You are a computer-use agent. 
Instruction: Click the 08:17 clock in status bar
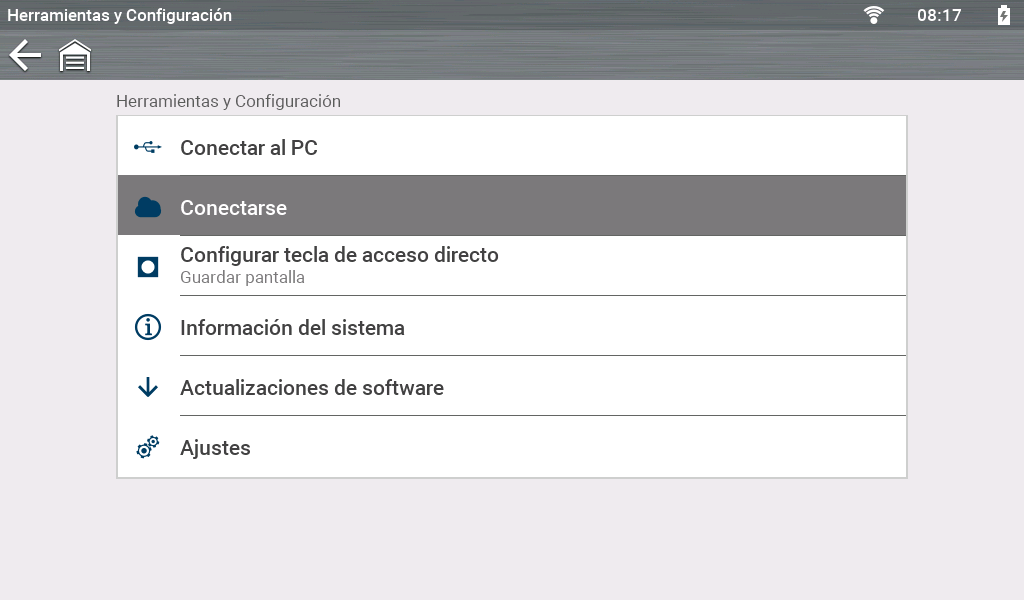point(939,15)
